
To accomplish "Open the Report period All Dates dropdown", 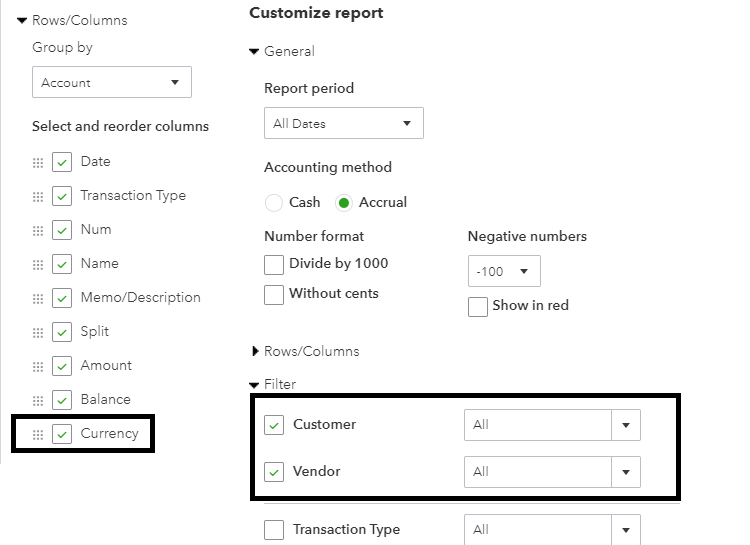I will pyautogui.click(x=343, y=124).
